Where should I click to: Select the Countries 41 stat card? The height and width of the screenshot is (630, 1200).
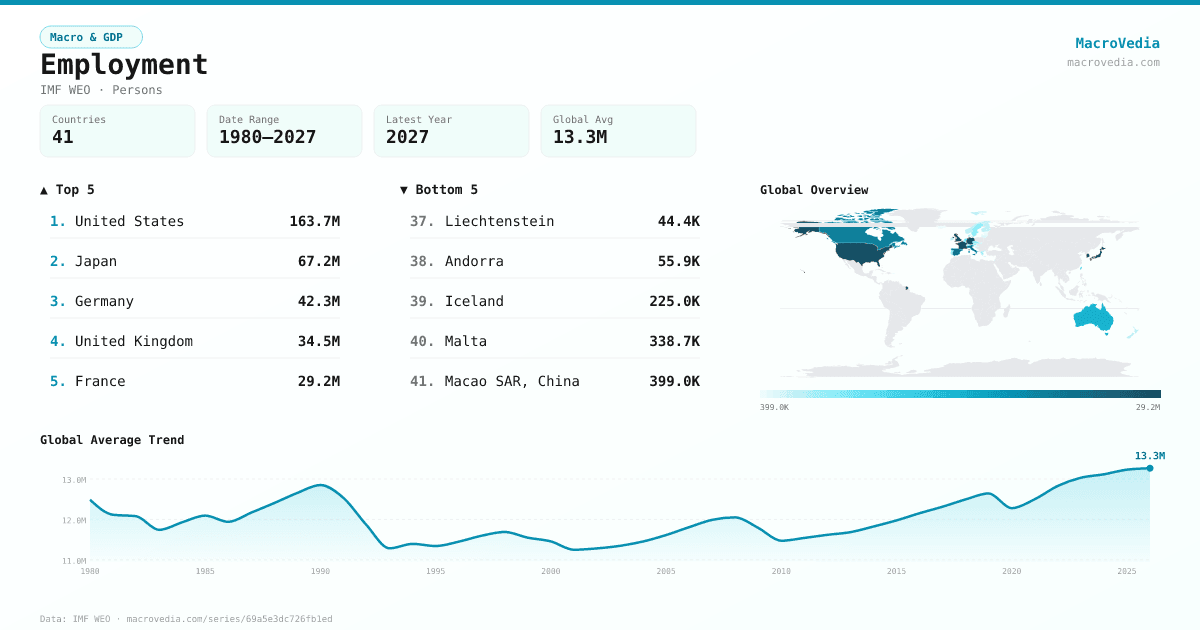(x=118, y=131)
